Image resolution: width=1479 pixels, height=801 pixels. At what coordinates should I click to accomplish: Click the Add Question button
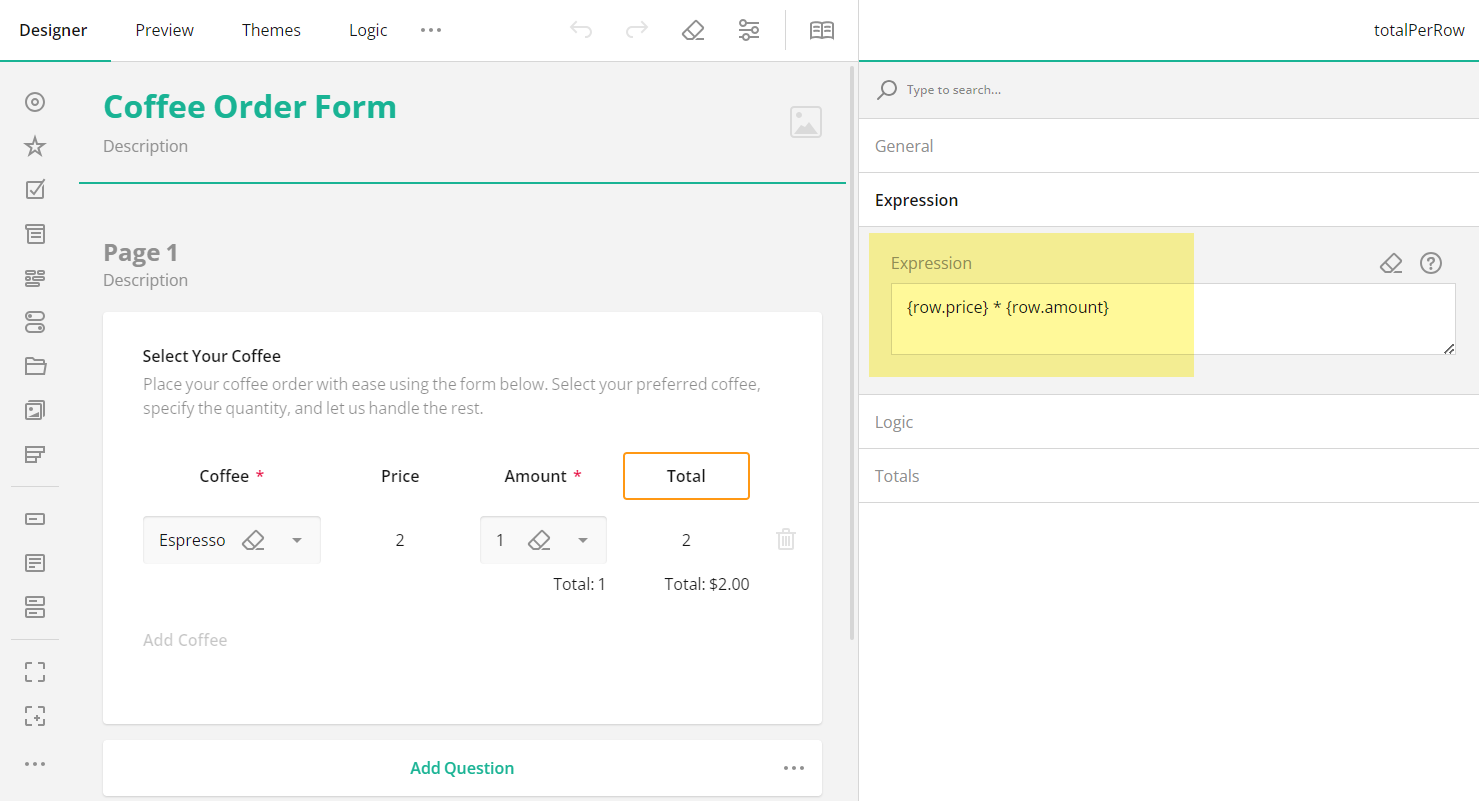tap(461, 767)
